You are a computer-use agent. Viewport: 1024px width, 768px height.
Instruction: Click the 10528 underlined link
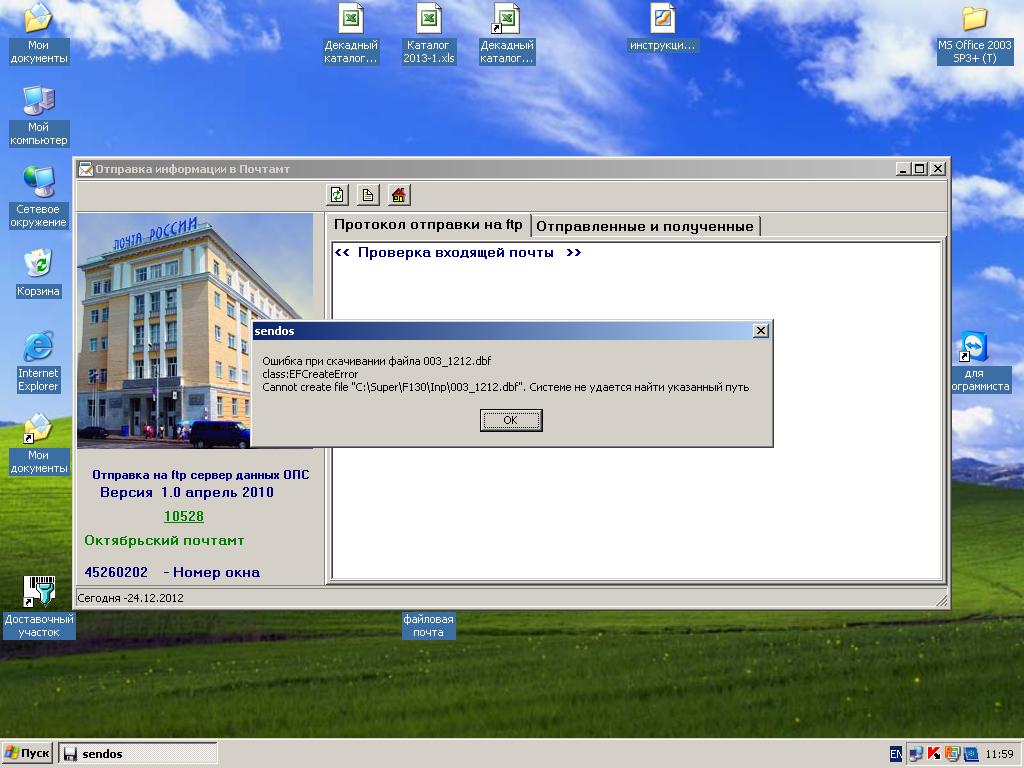184,516
